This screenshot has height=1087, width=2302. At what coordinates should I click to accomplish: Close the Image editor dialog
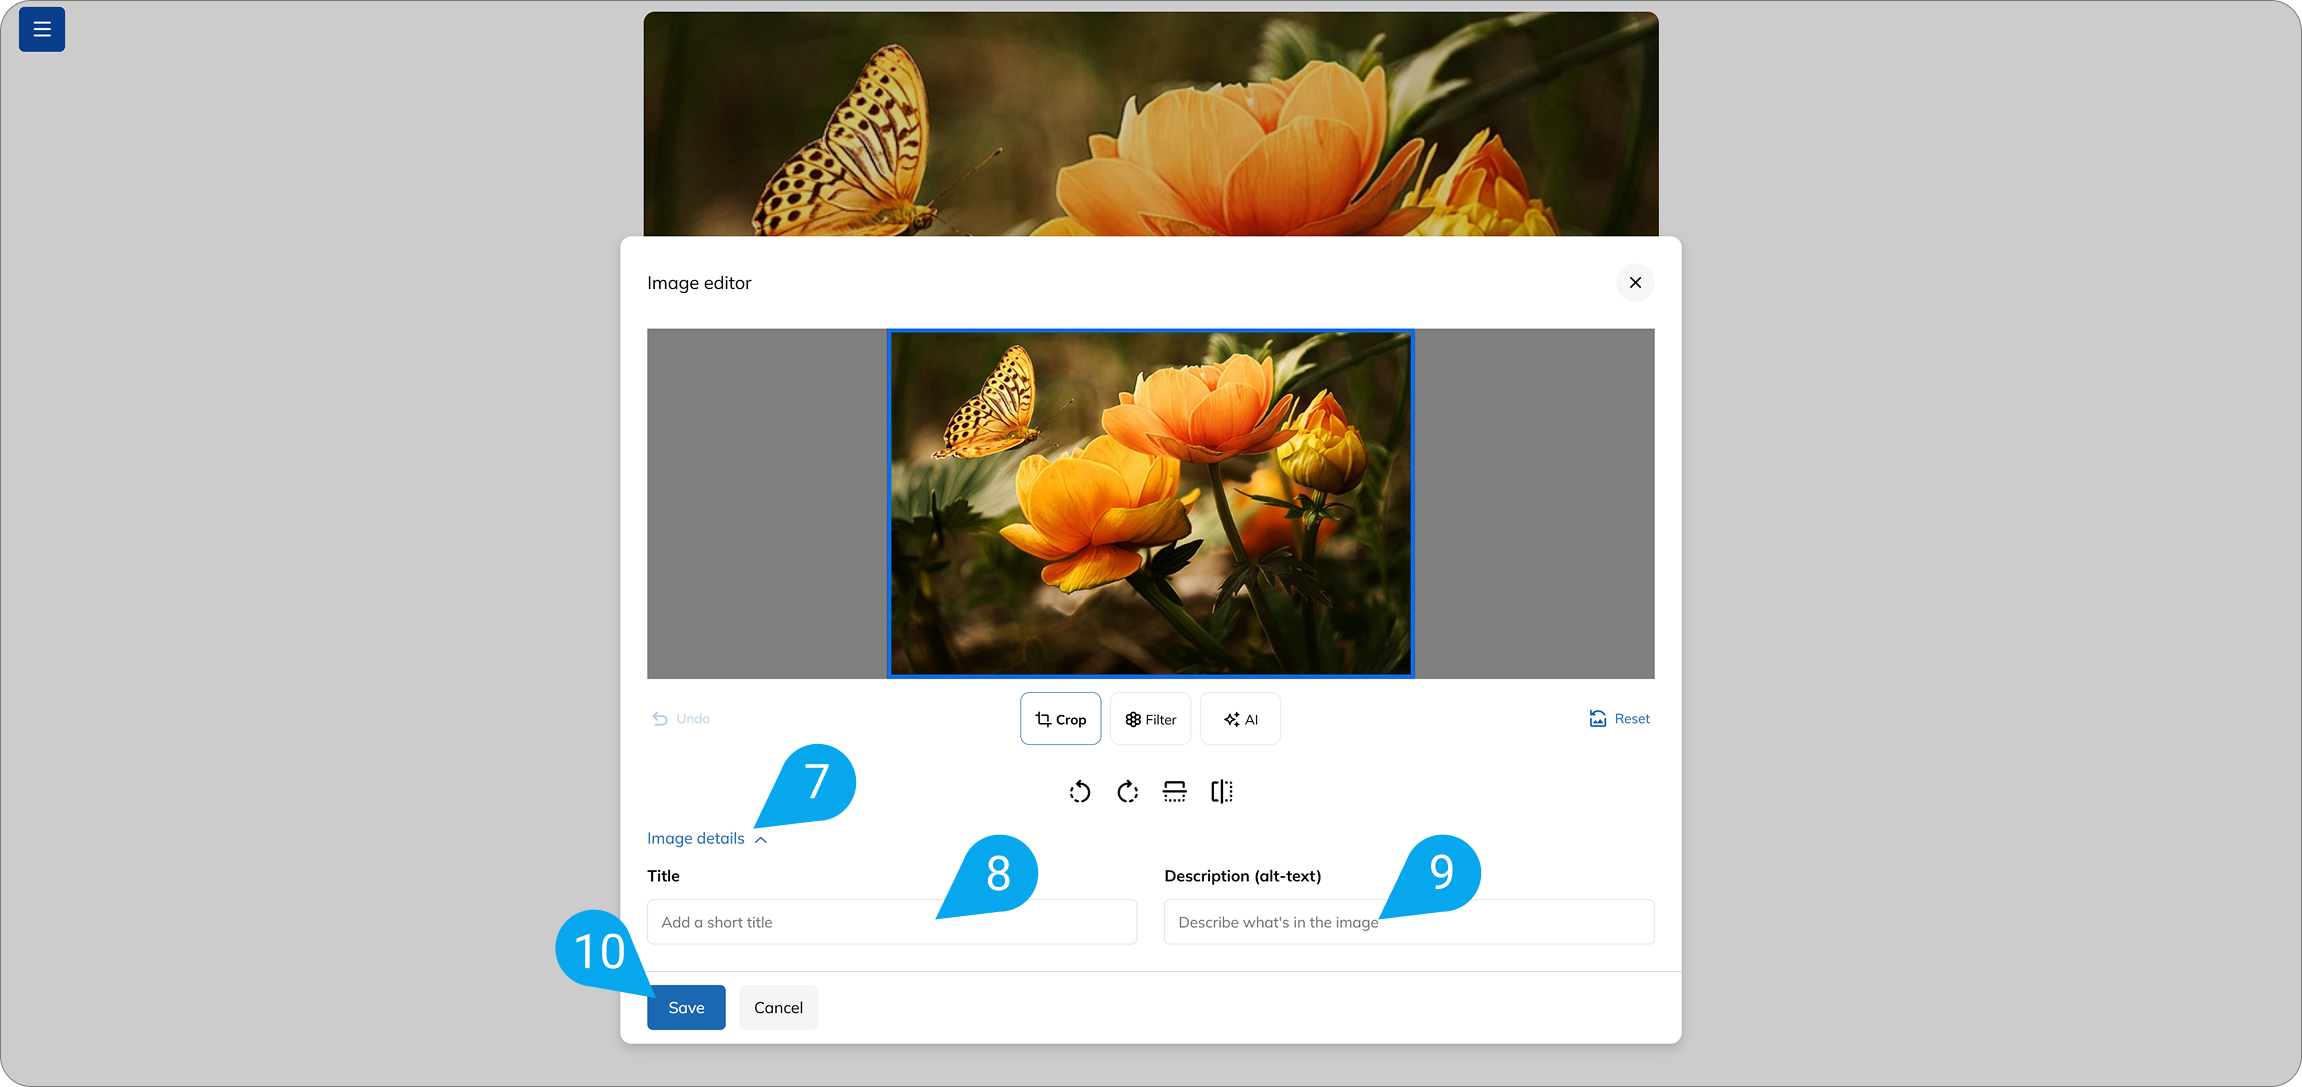[1635, 282]
